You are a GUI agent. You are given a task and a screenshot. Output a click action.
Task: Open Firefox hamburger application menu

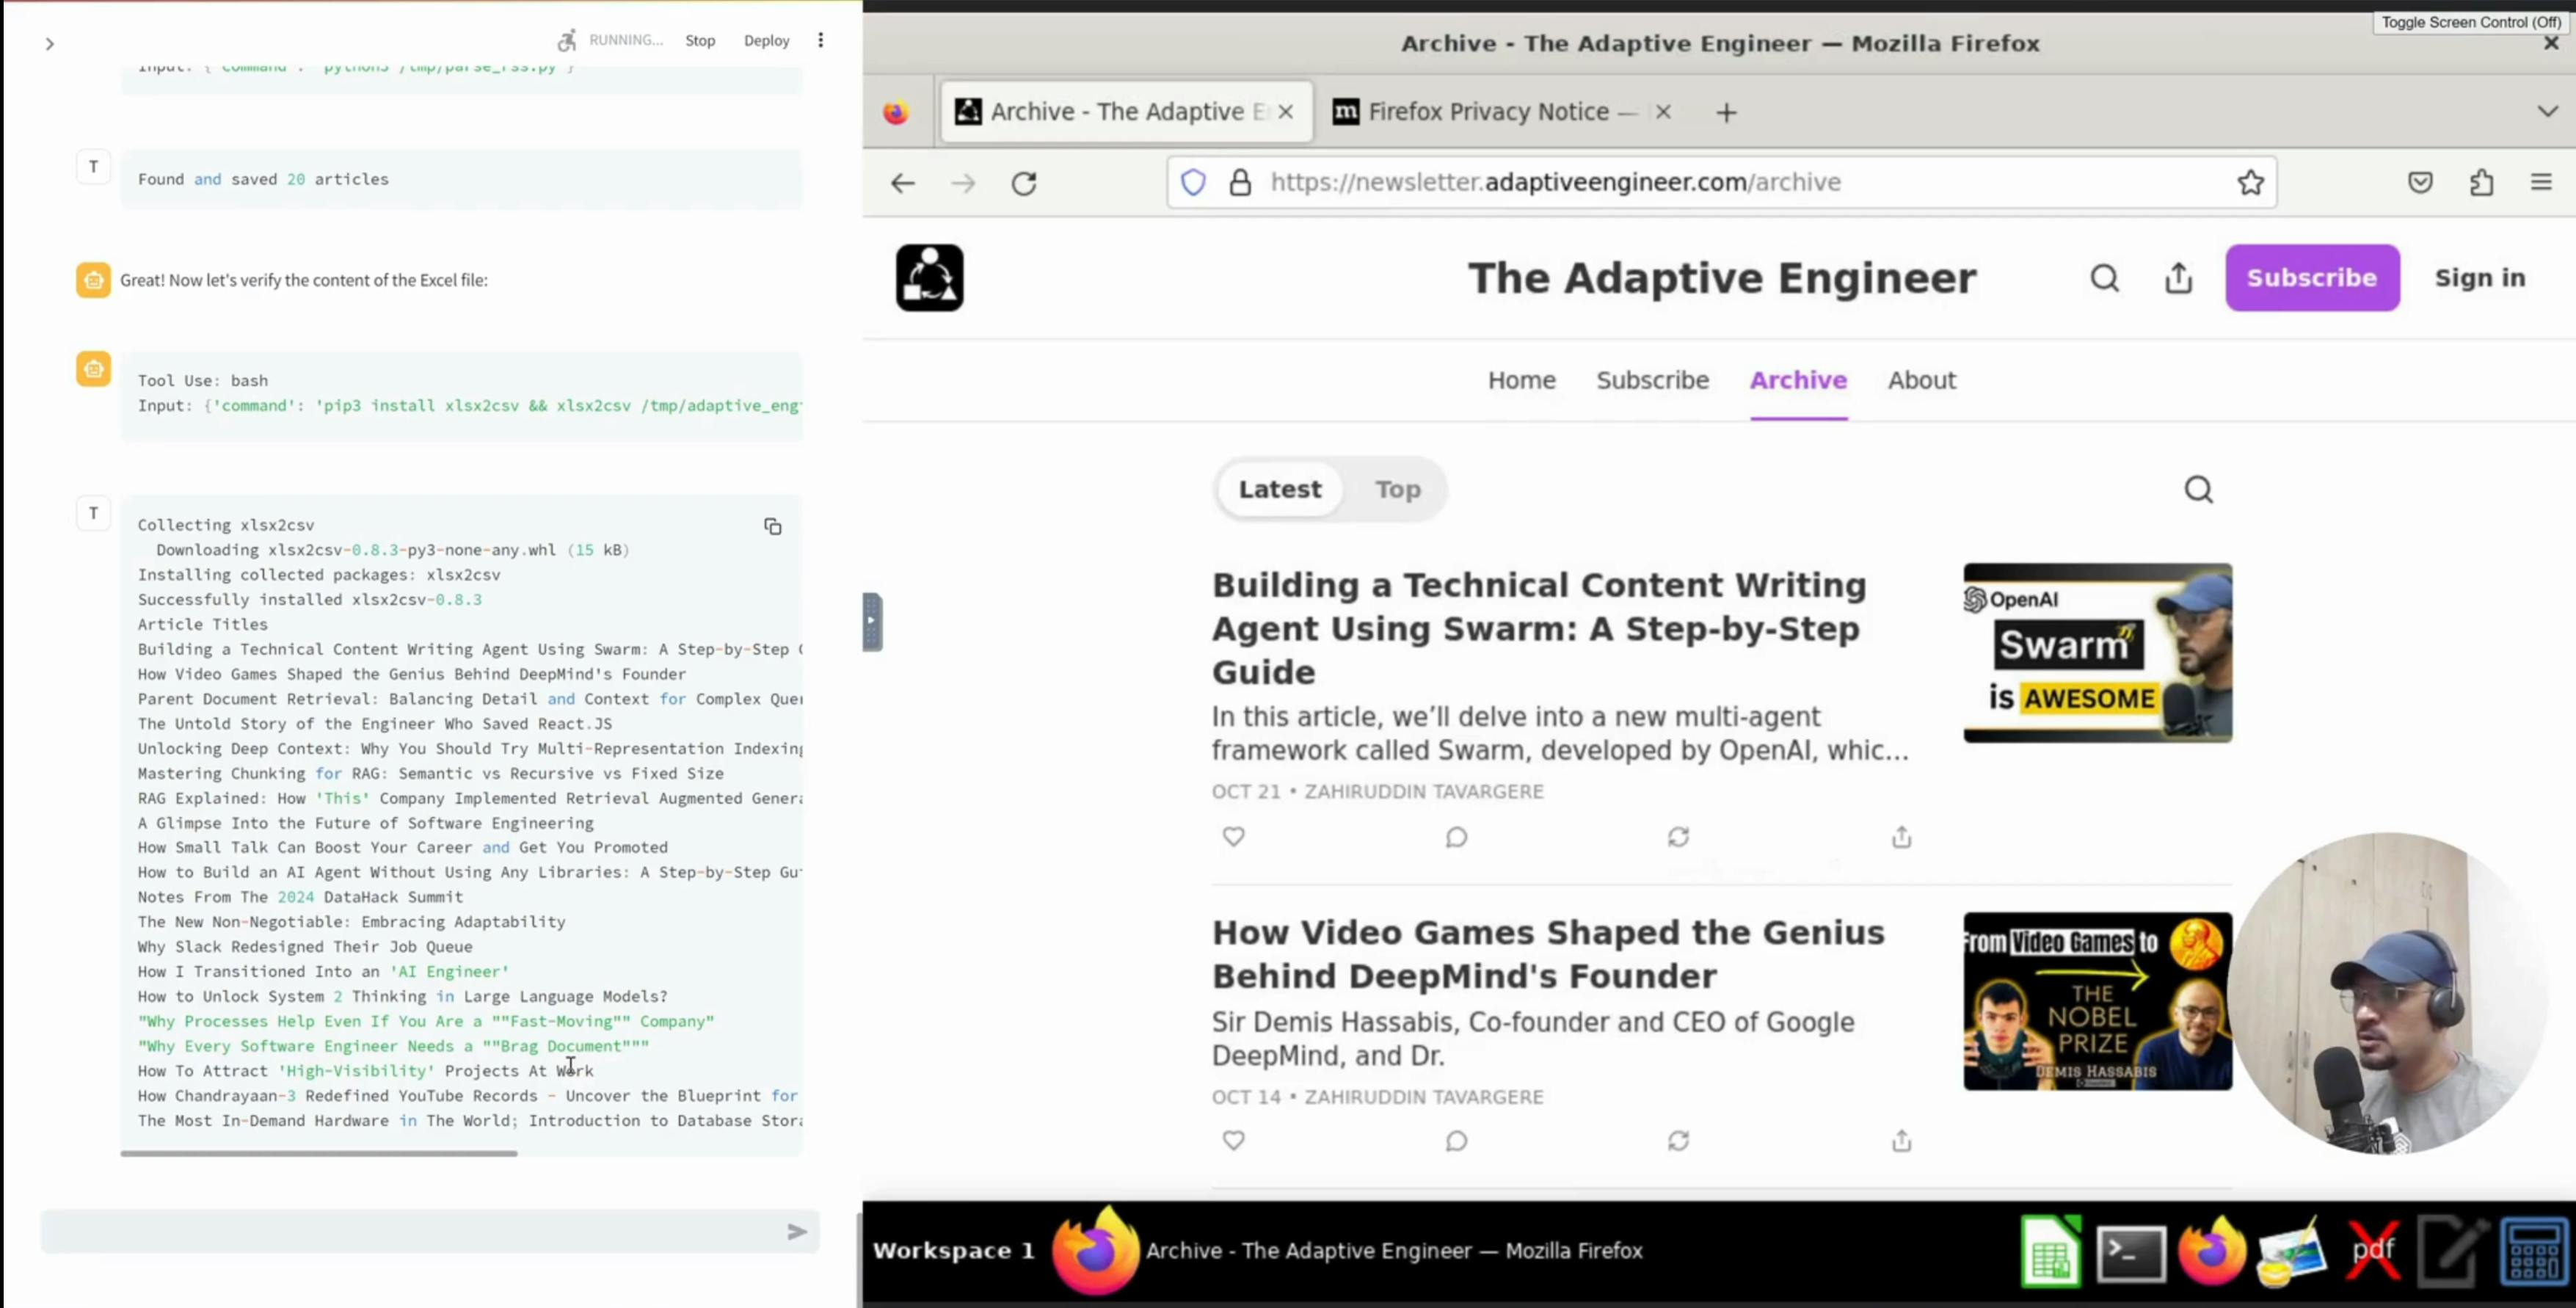(x=2541, y=182)
